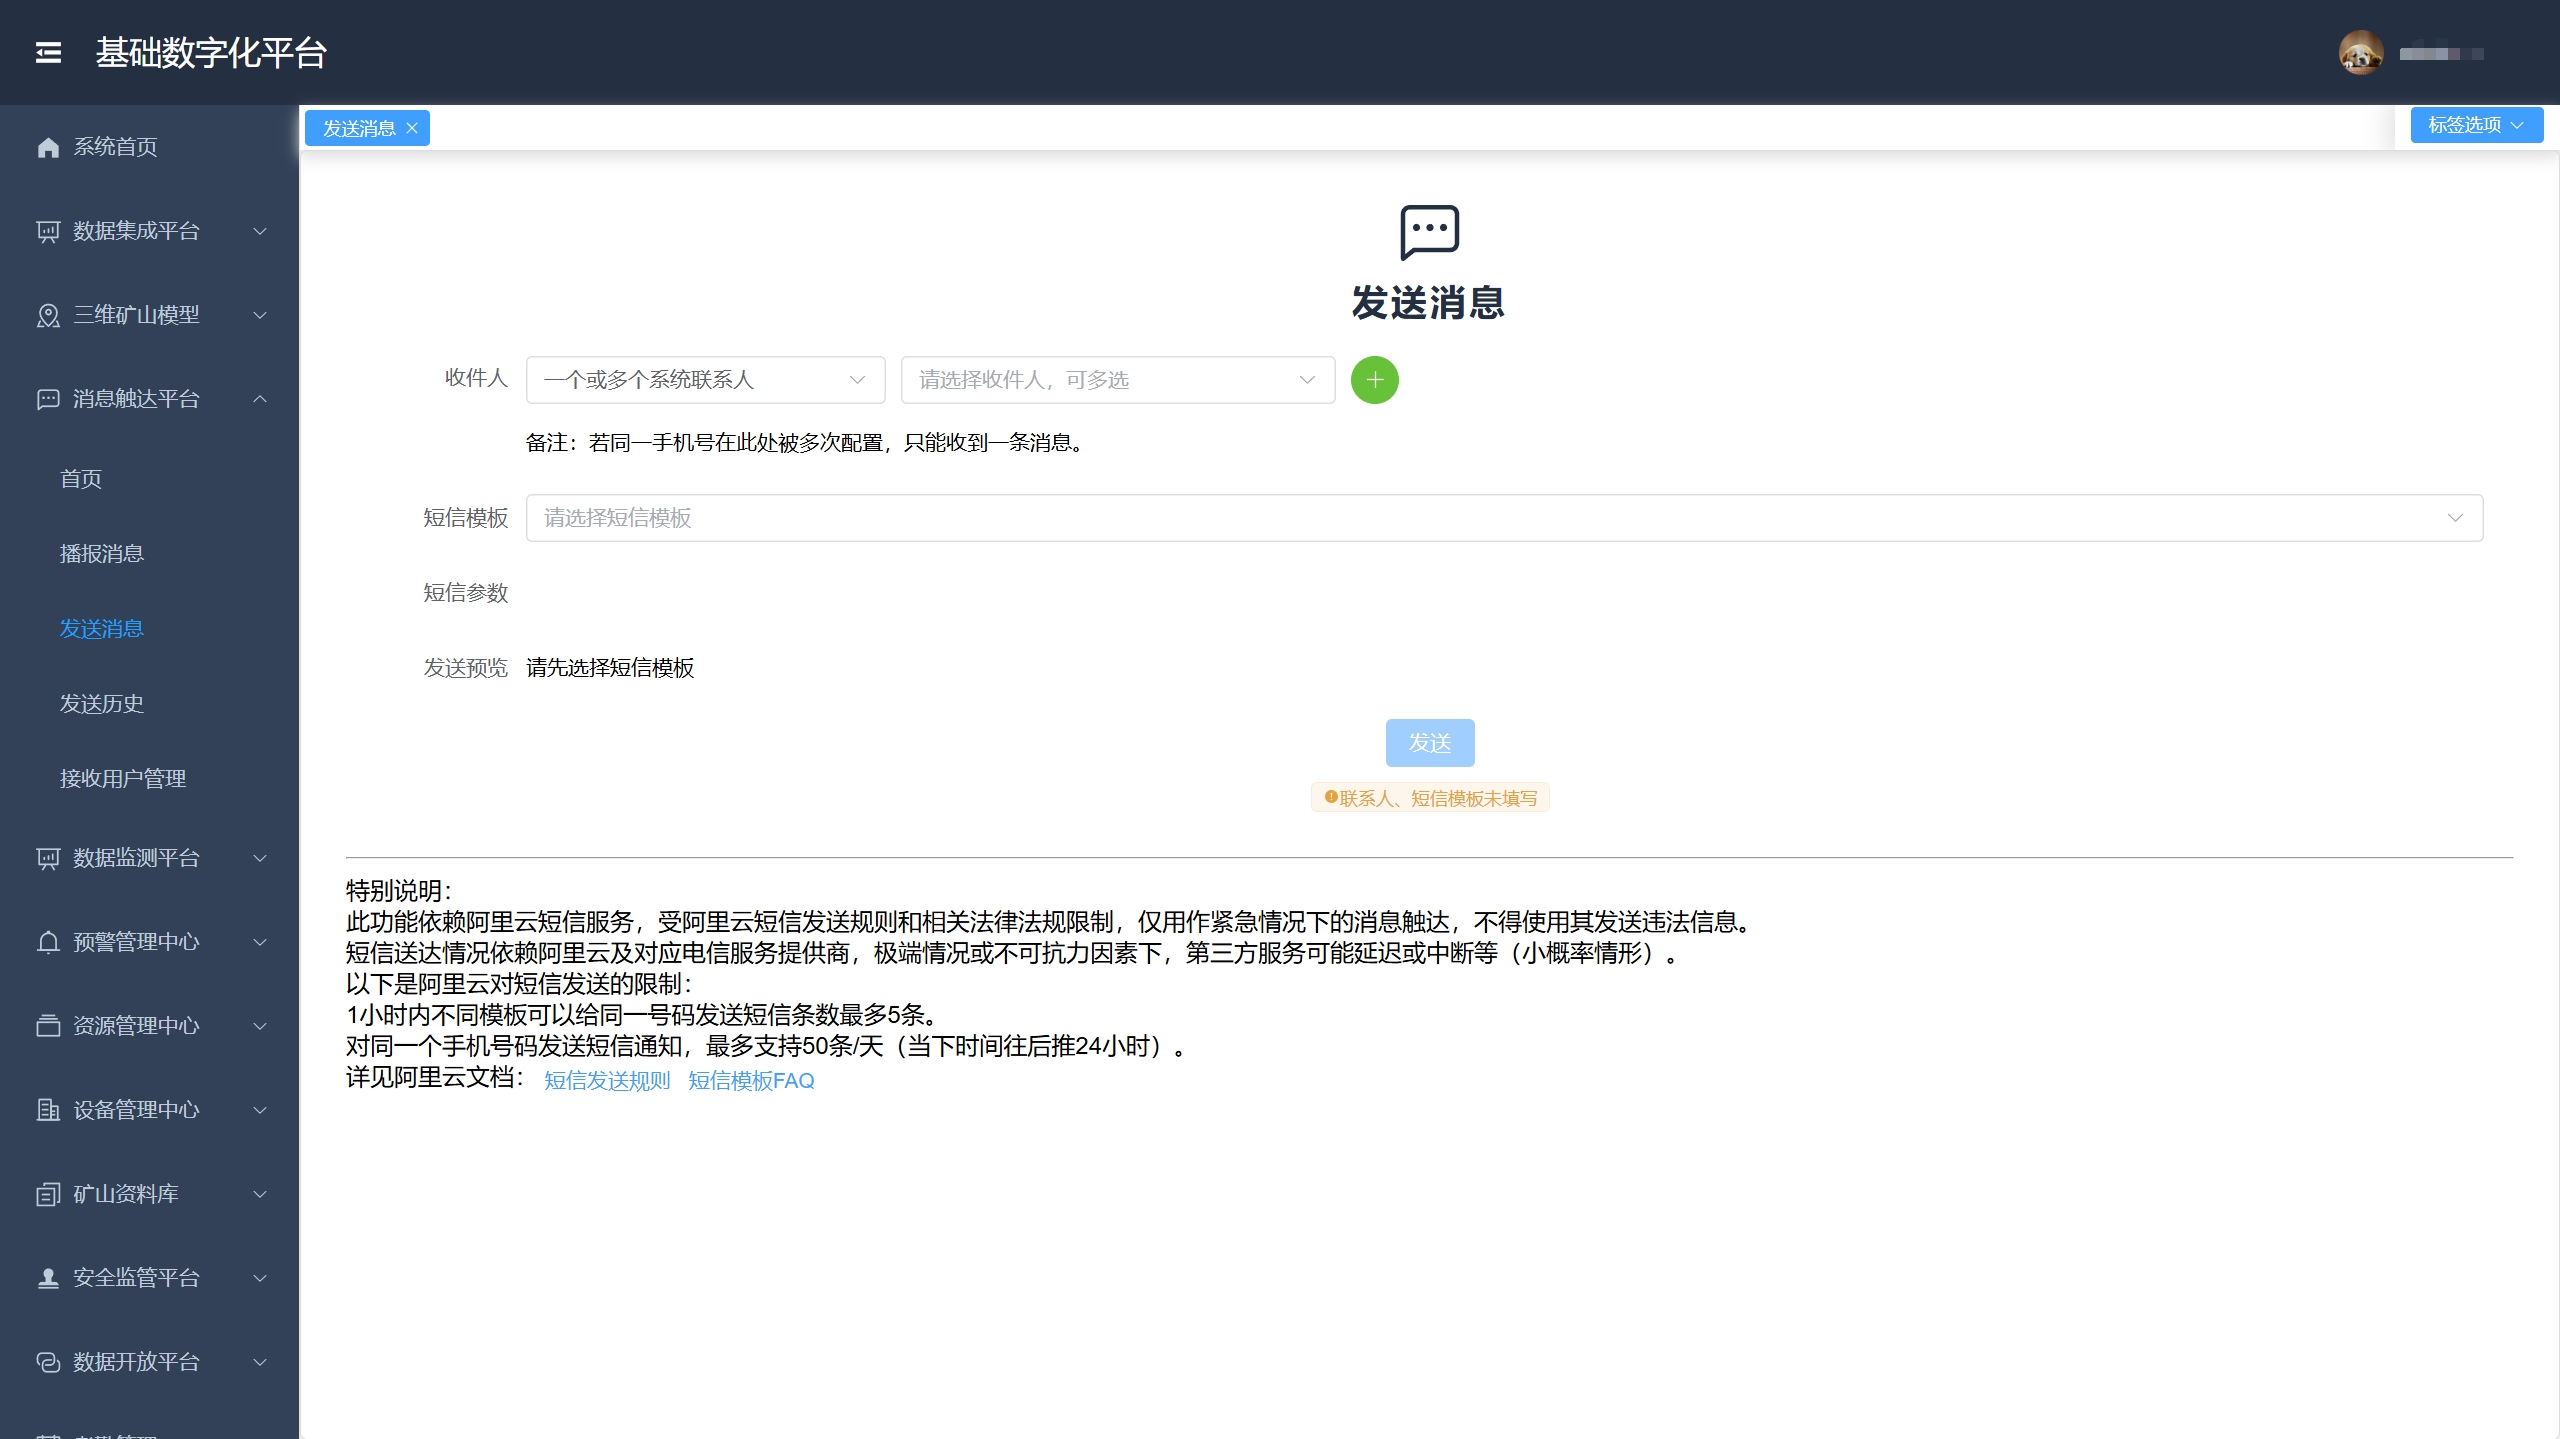Image resolution: width=2560 pixels, height=1439 pixels.
Task: Expand 预警管理中心 menu chevron
Action: point(260,942)
